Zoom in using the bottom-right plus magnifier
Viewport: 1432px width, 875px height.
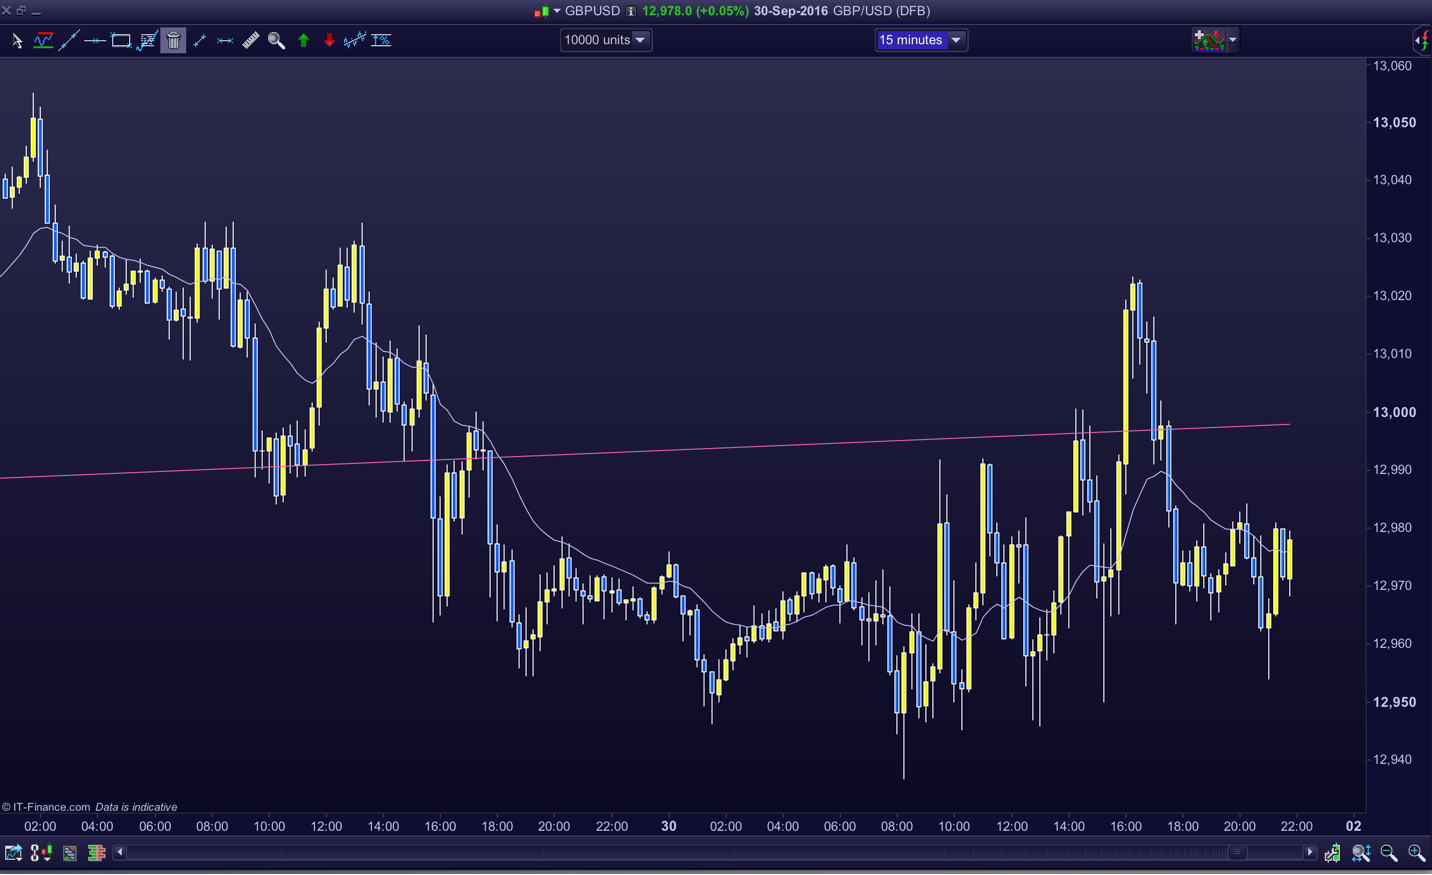click(1417, 853)
